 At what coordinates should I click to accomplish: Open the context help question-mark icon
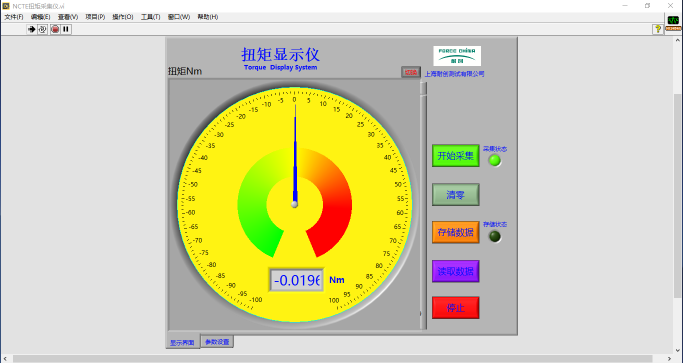coord(657,29)
